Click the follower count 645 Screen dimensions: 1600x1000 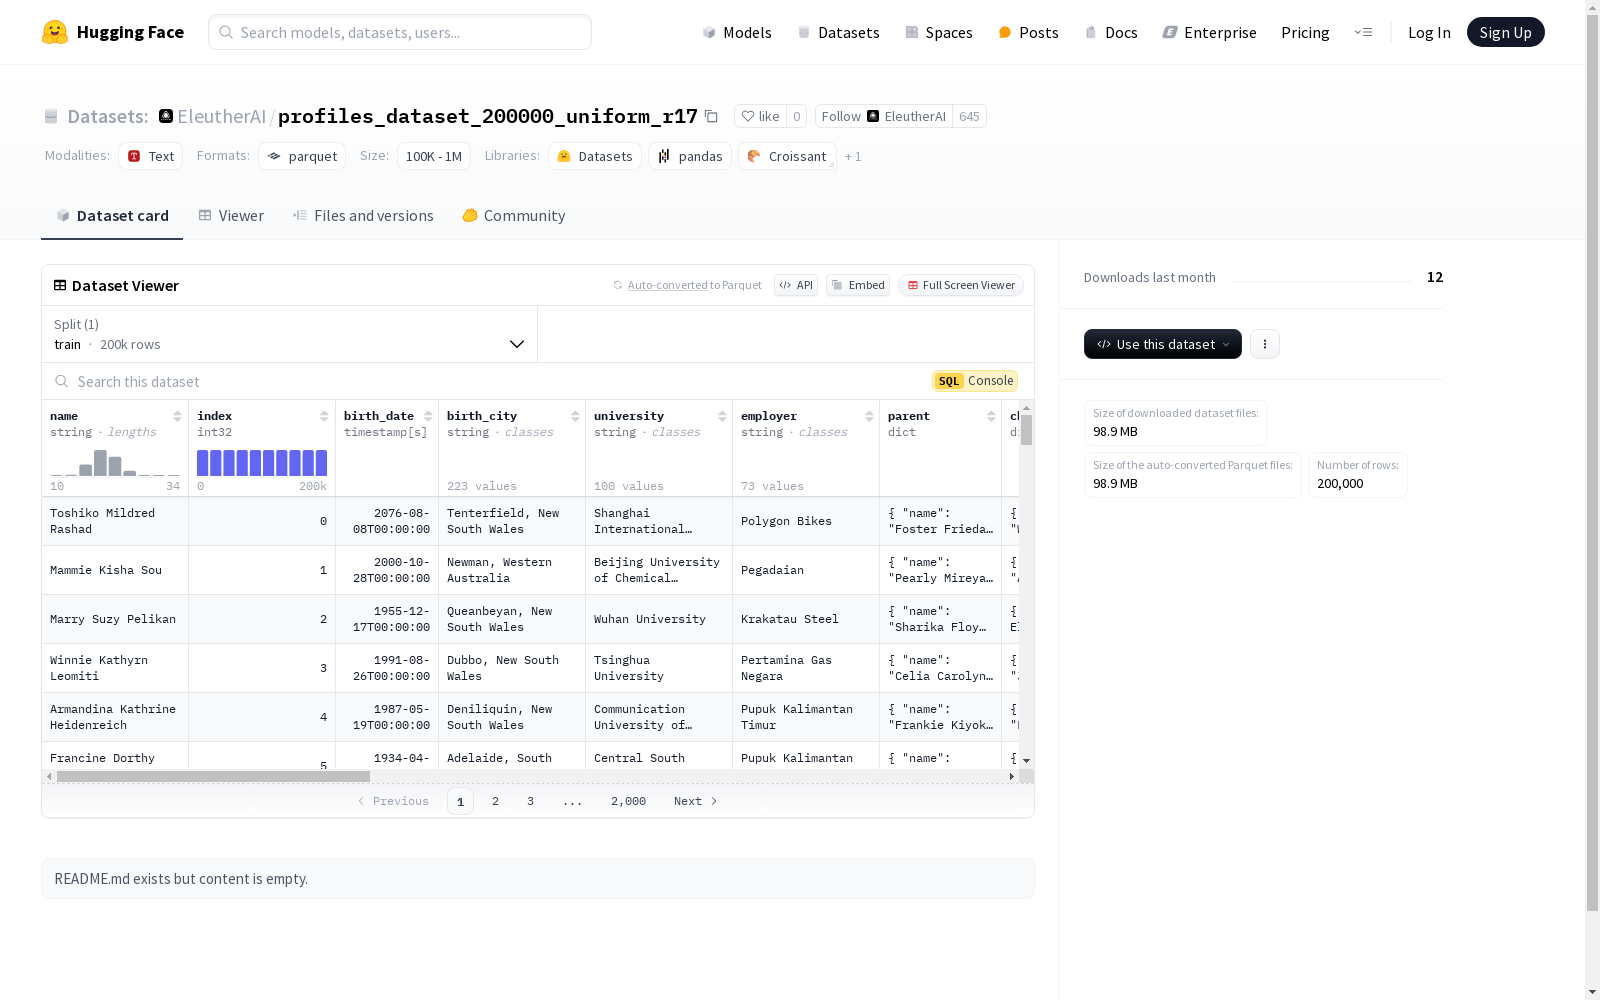click(x=969, y=116)
